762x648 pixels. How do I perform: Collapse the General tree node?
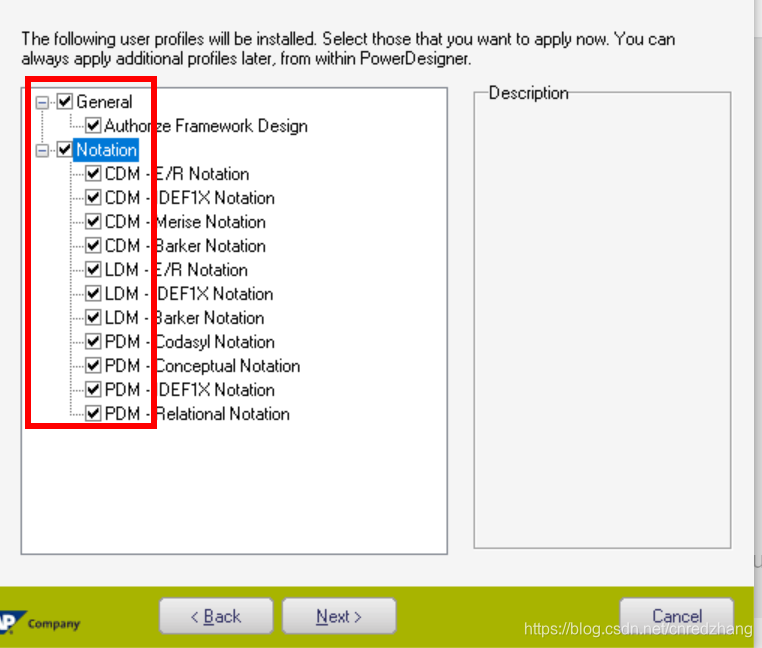42,102
